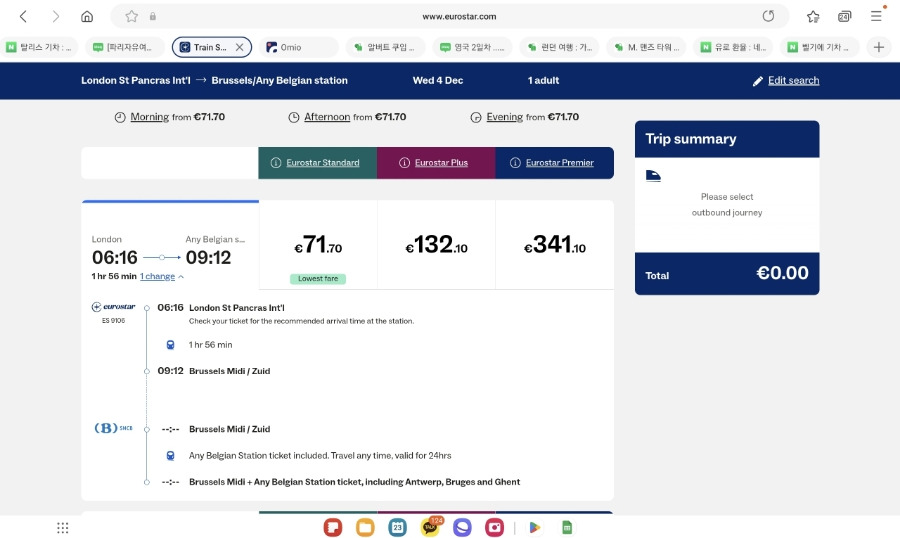
Task: Click the padlock icon in the address bar
Action: point(153,16)
